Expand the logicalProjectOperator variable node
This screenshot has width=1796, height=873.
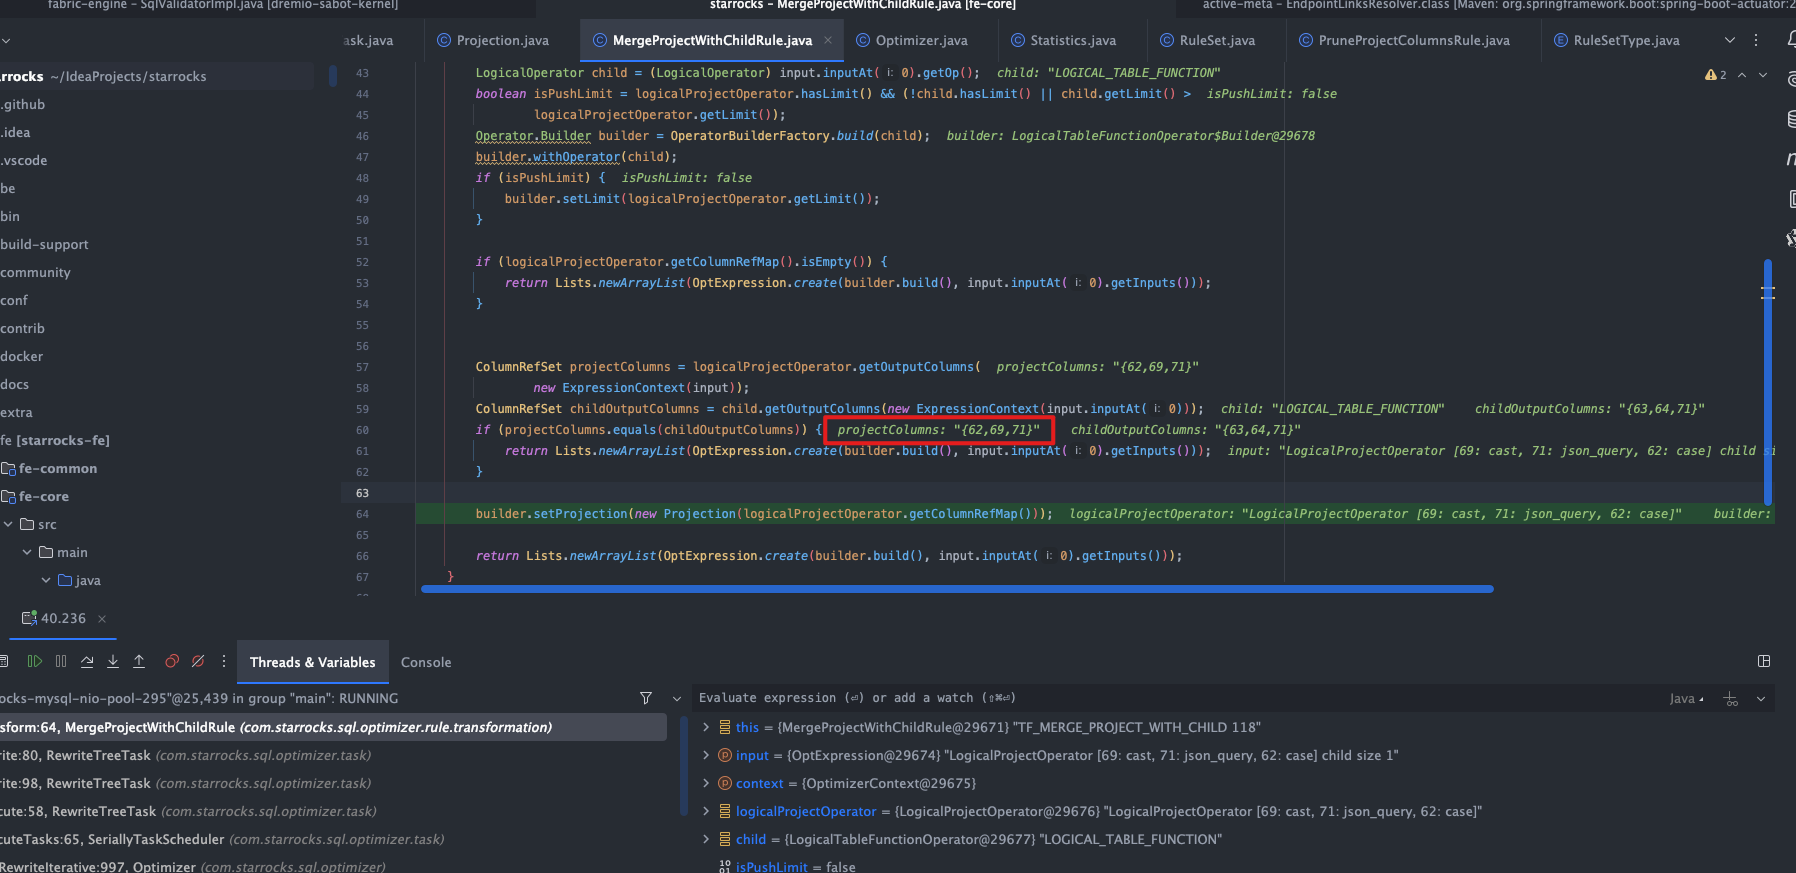coord(706,811)
